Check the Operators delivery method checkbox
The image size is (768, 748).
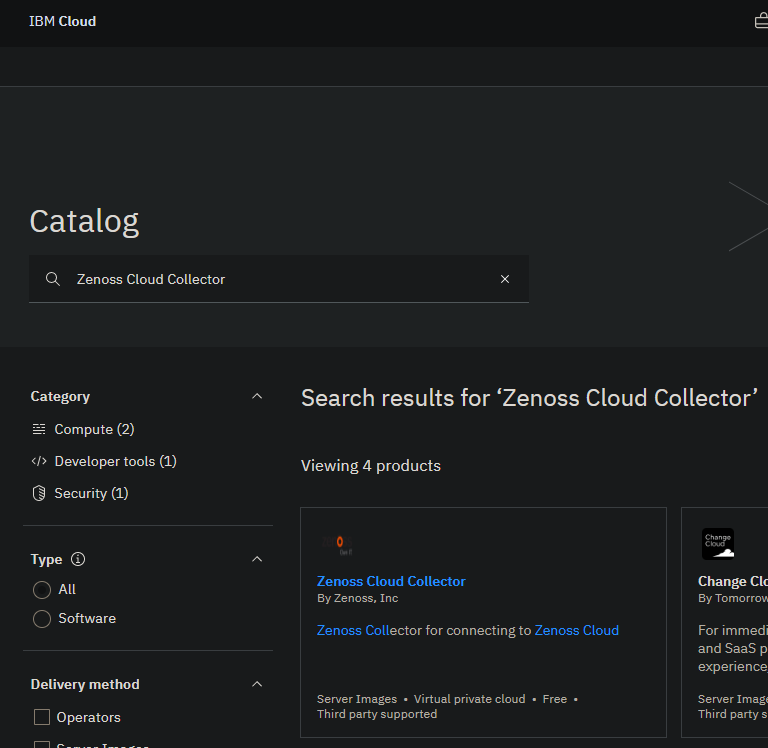pyautogui.click(x=42, y=717)
